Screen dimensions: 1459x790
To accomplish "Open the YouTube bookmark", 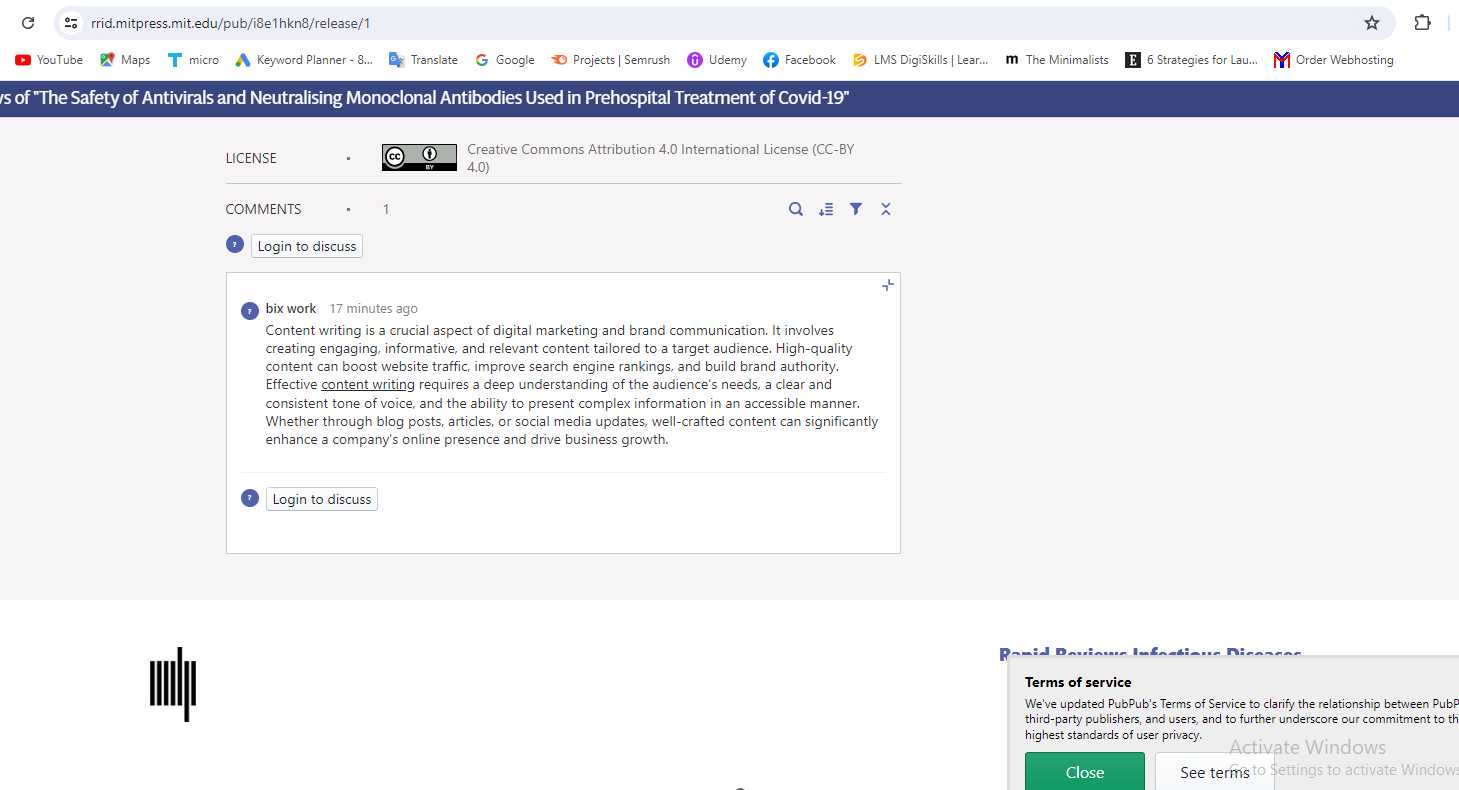I will point(49,60).
